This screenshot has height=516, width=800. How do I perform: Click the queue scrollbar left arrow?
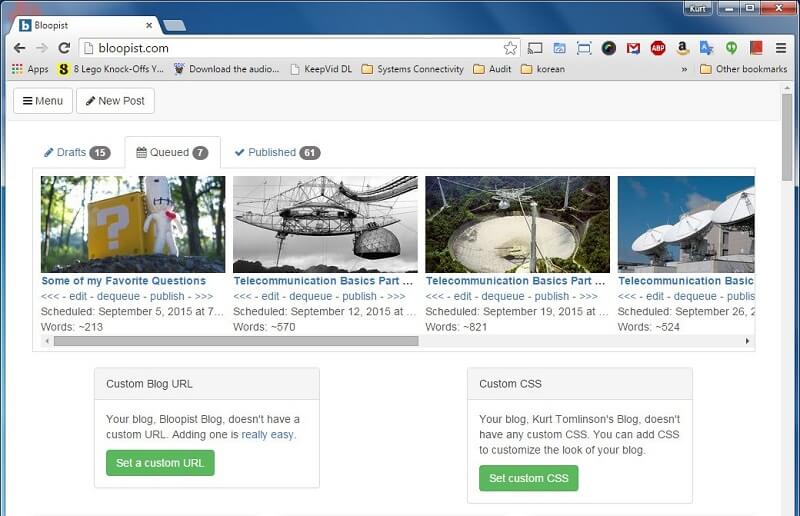[47, 341]
